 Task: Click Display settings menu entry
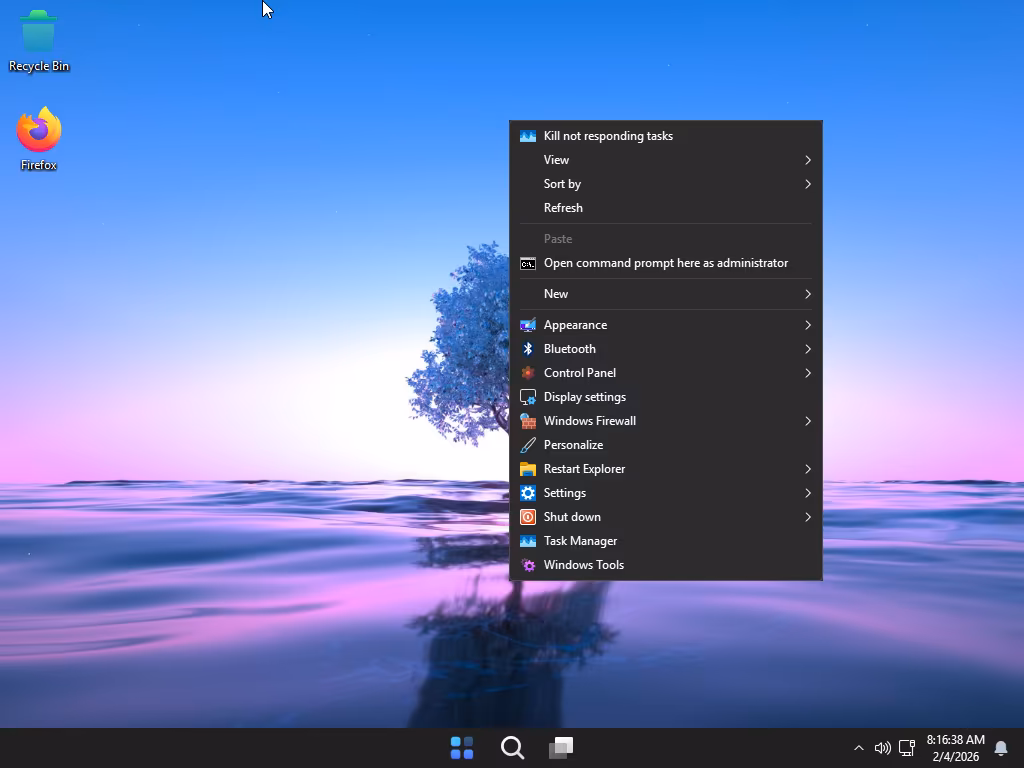(585, 397)
